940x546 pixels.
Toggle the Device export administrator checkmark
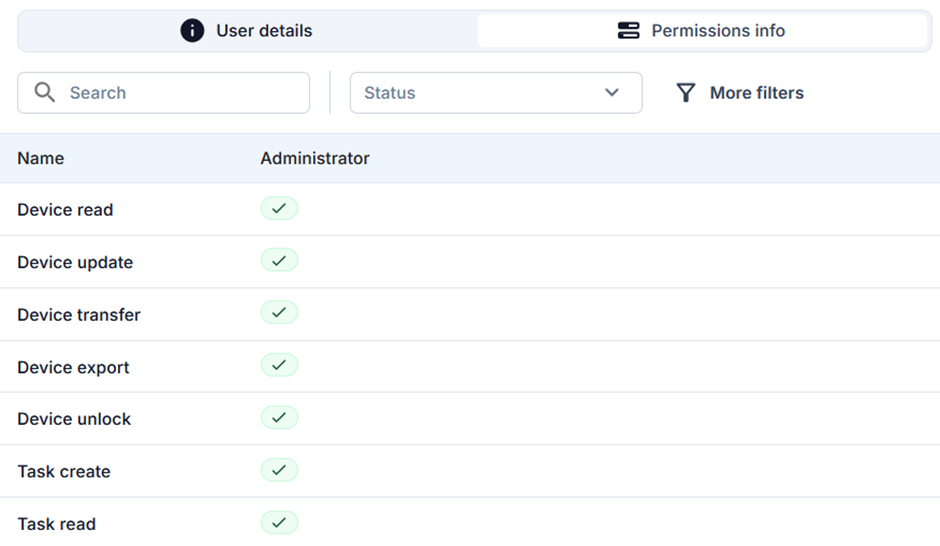(x=279, y=365)
